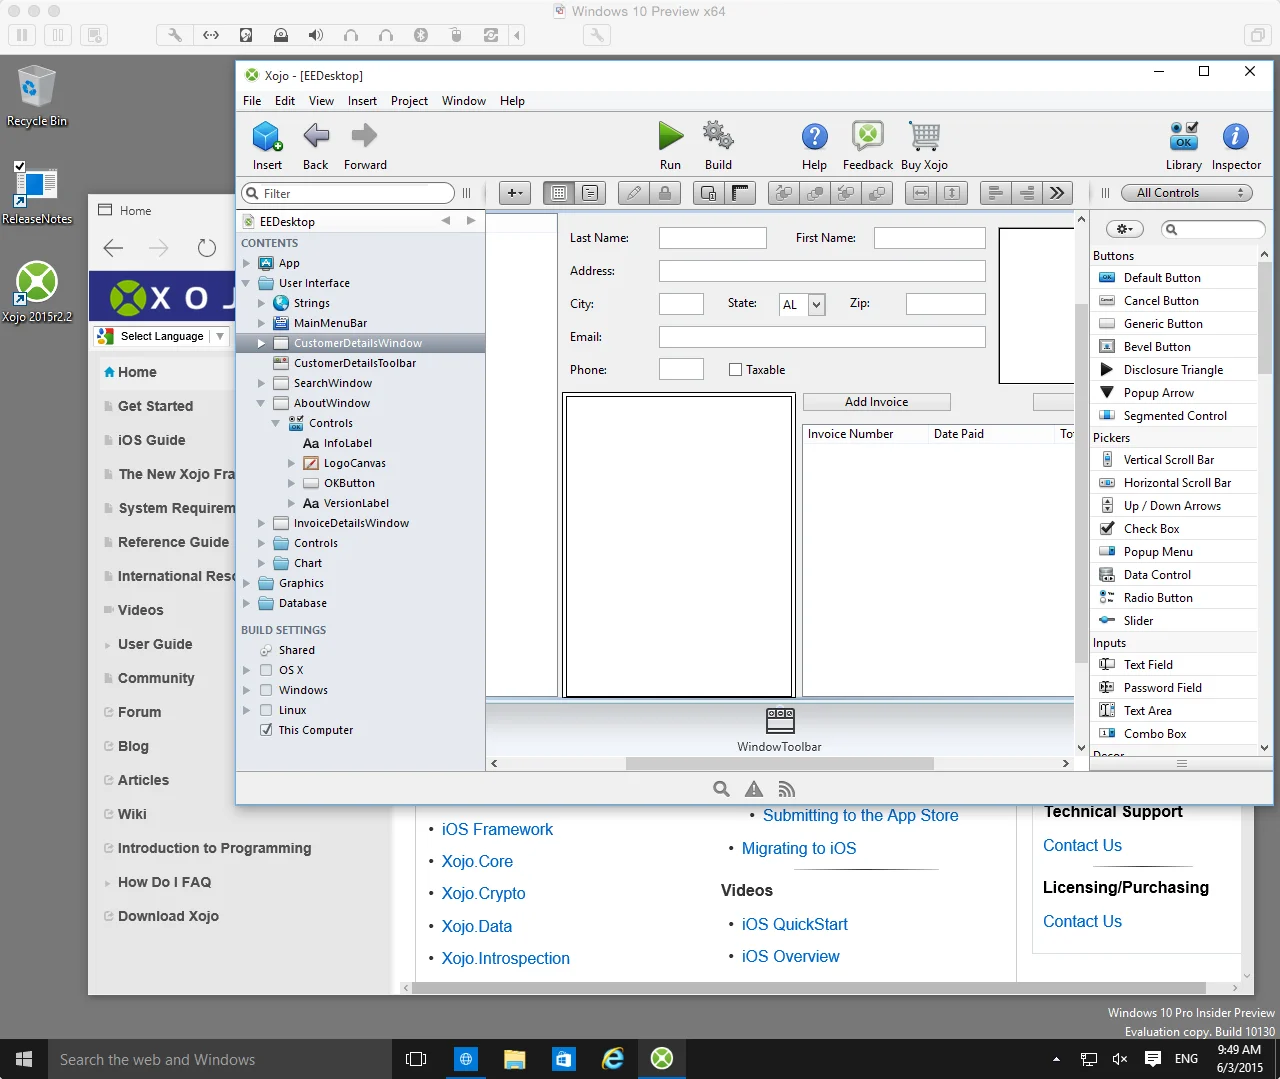Click the fill width icon
Screen dimensions: 1280x1079
click(921, 193)
